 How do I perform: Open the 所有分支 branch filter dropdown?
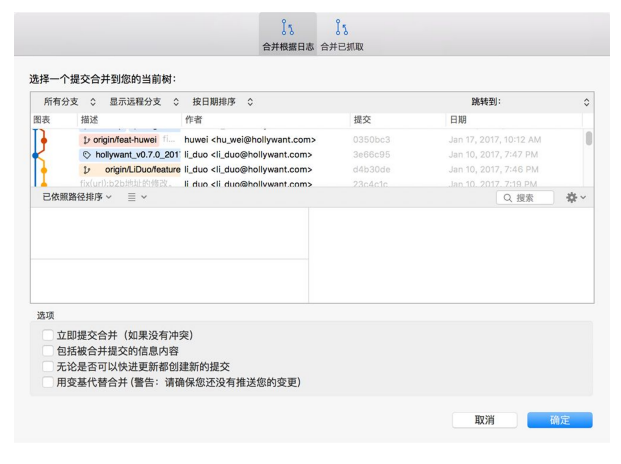(69, 102)
